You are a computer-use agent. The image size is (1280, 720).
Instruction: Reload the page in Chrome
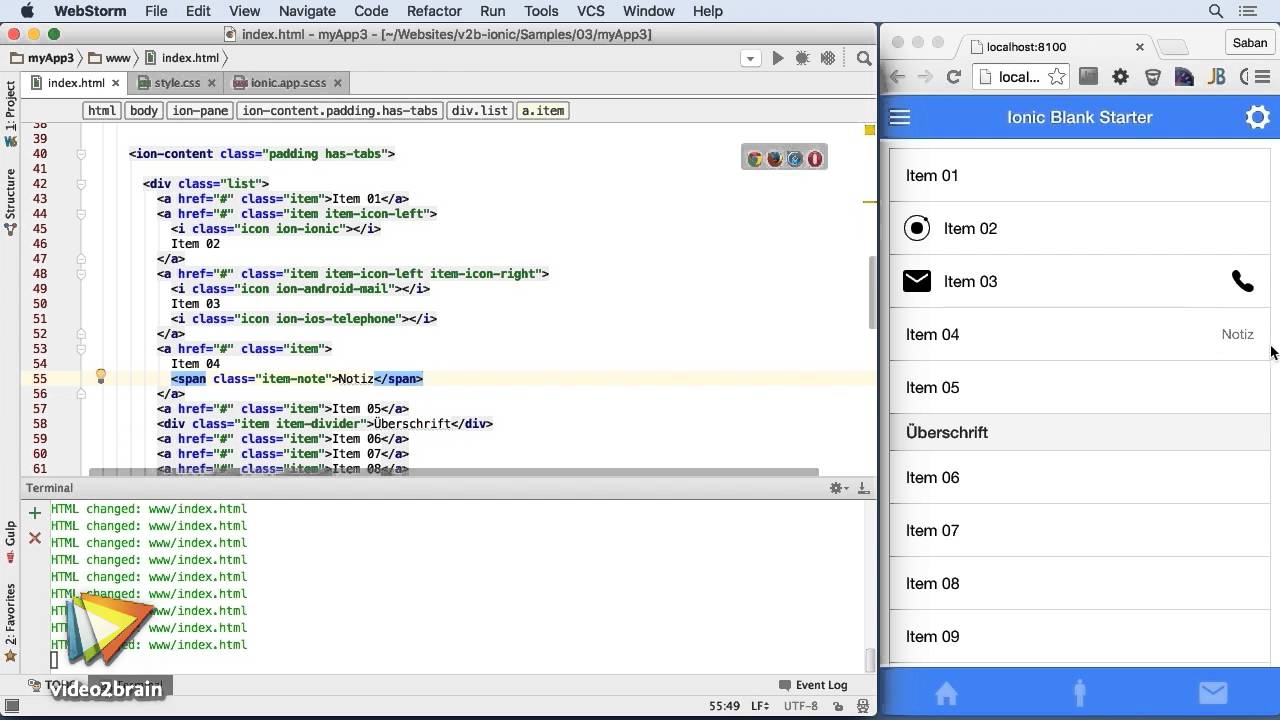point(954,77)
